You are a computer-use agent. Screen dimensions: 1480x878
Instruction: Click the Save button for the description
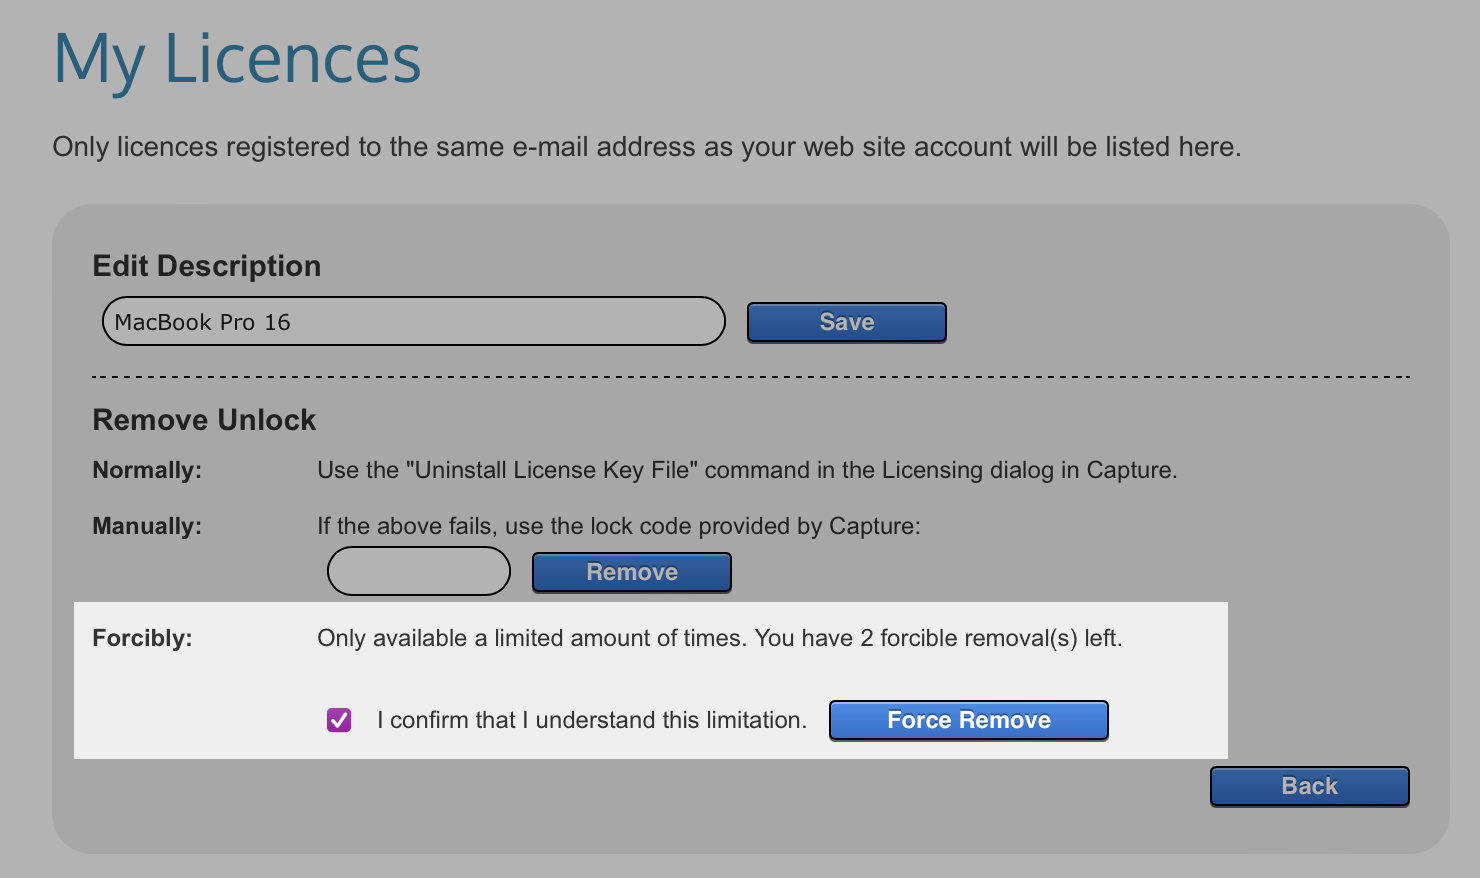(846, 322)
